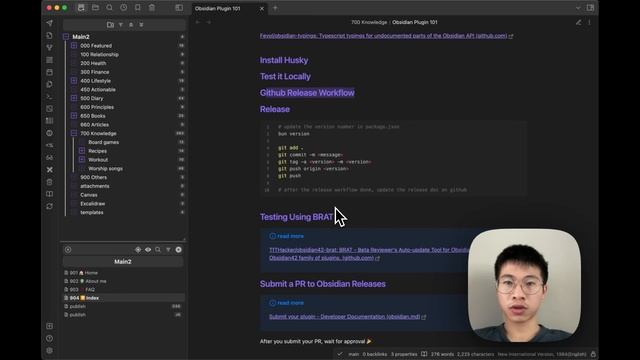Screen dimensions: 640x360
Task: Click the pencil edit-mode icon in the note header
Action: click(578, 22)
